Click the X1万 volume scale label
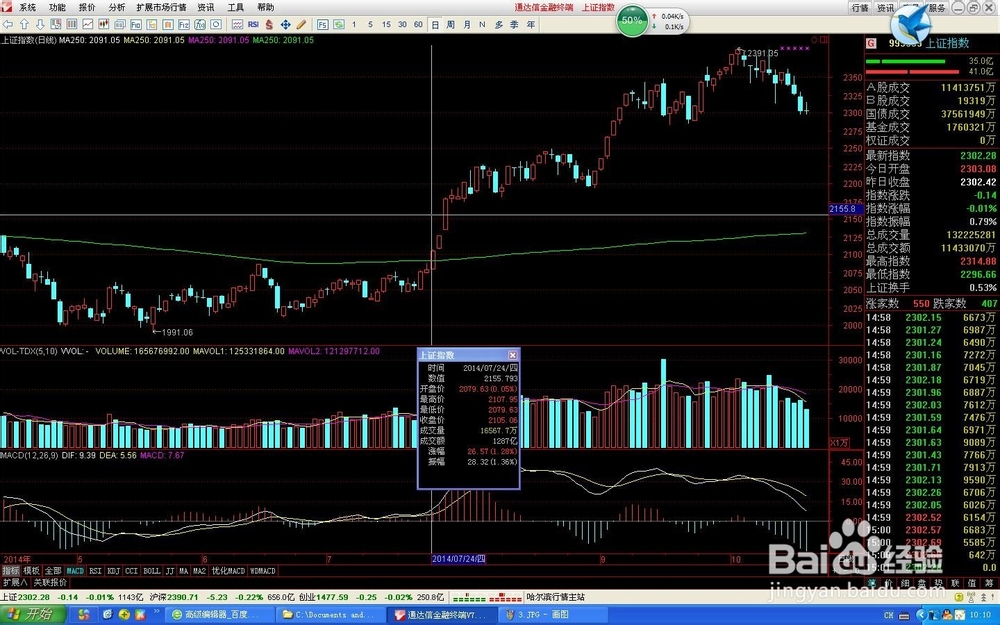The height and width of the screenshot is (625, 1000). click(x=839, y=443)
